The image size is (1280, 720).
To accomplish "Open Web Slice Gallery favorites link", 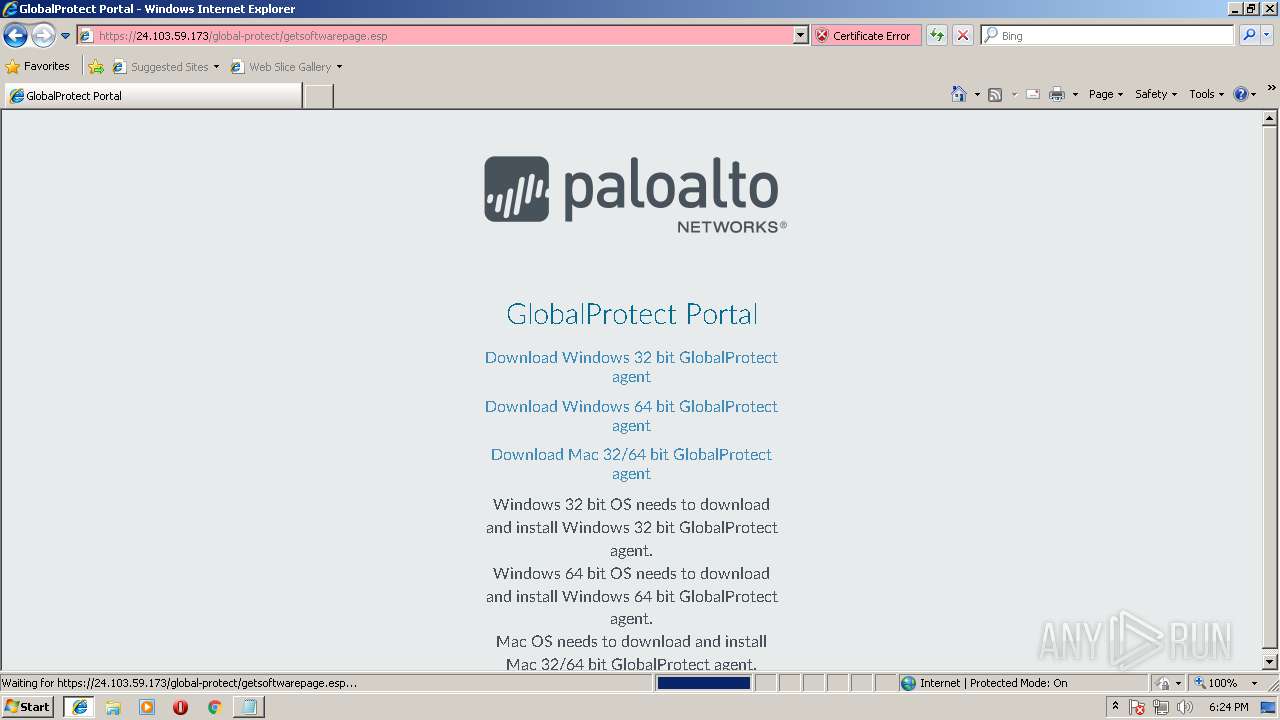I will point(286,67).
